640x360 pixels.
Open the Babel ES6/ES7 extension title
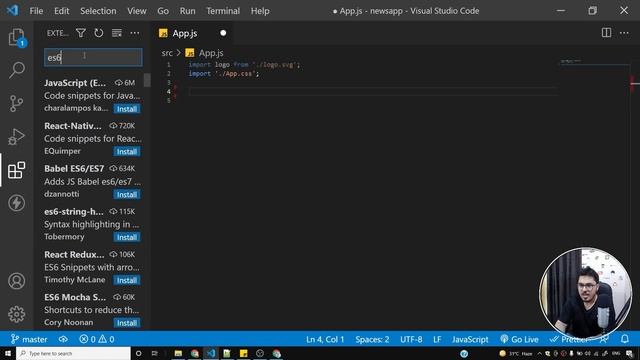[74, 169]
